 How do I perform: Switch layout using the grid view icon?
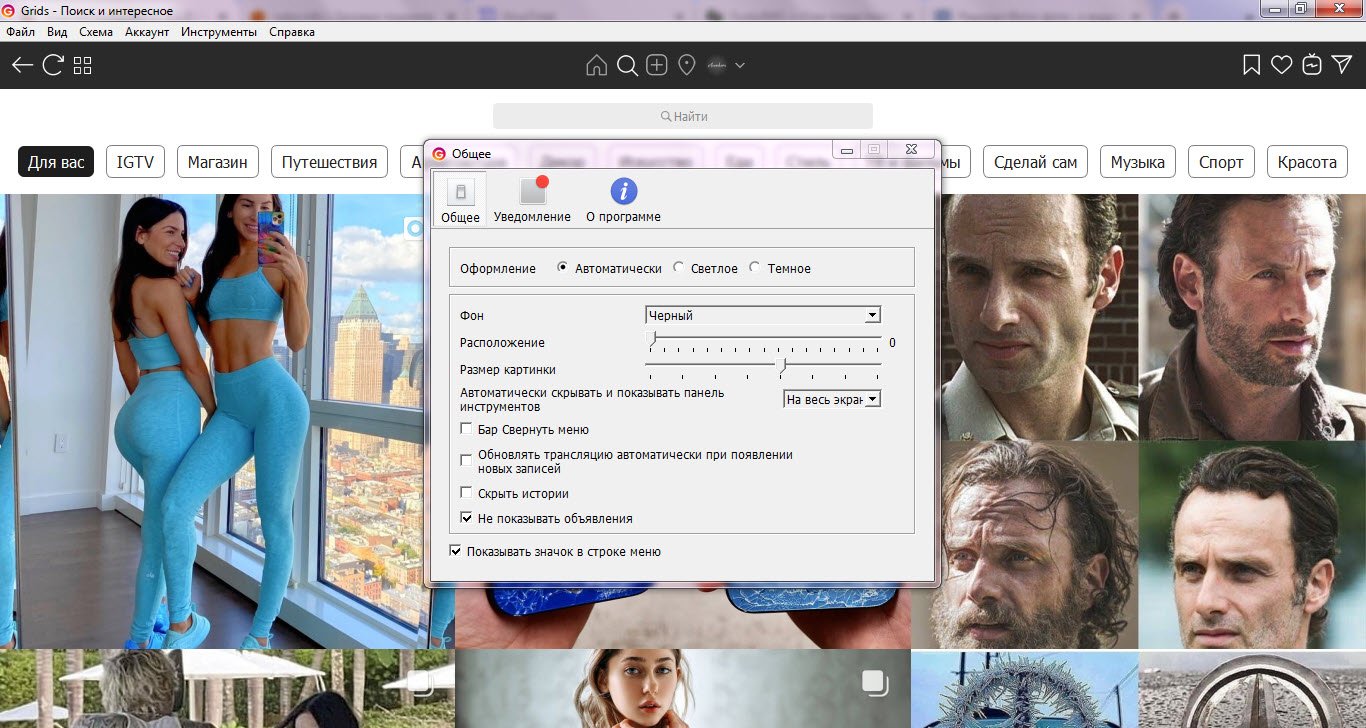(x=83, y=65)
